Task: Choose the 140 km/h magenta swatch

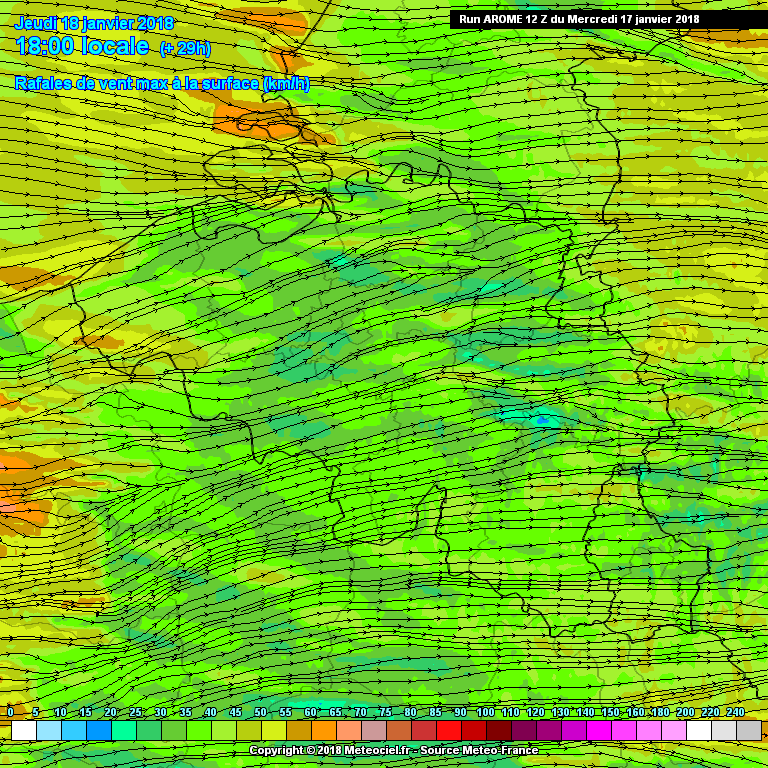Action: pyautogui.click(x=599, y=730)
